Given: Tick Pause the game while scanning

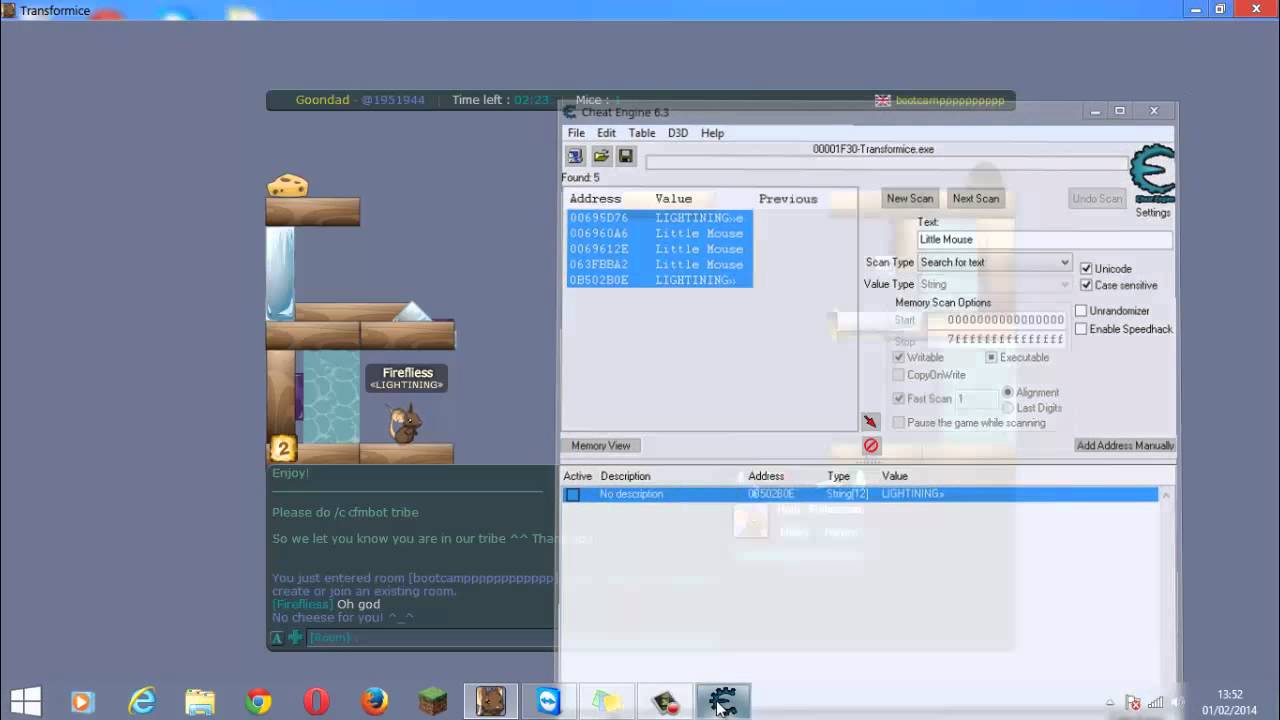Looking at the screenshot, I should click(x=899, y=423).
